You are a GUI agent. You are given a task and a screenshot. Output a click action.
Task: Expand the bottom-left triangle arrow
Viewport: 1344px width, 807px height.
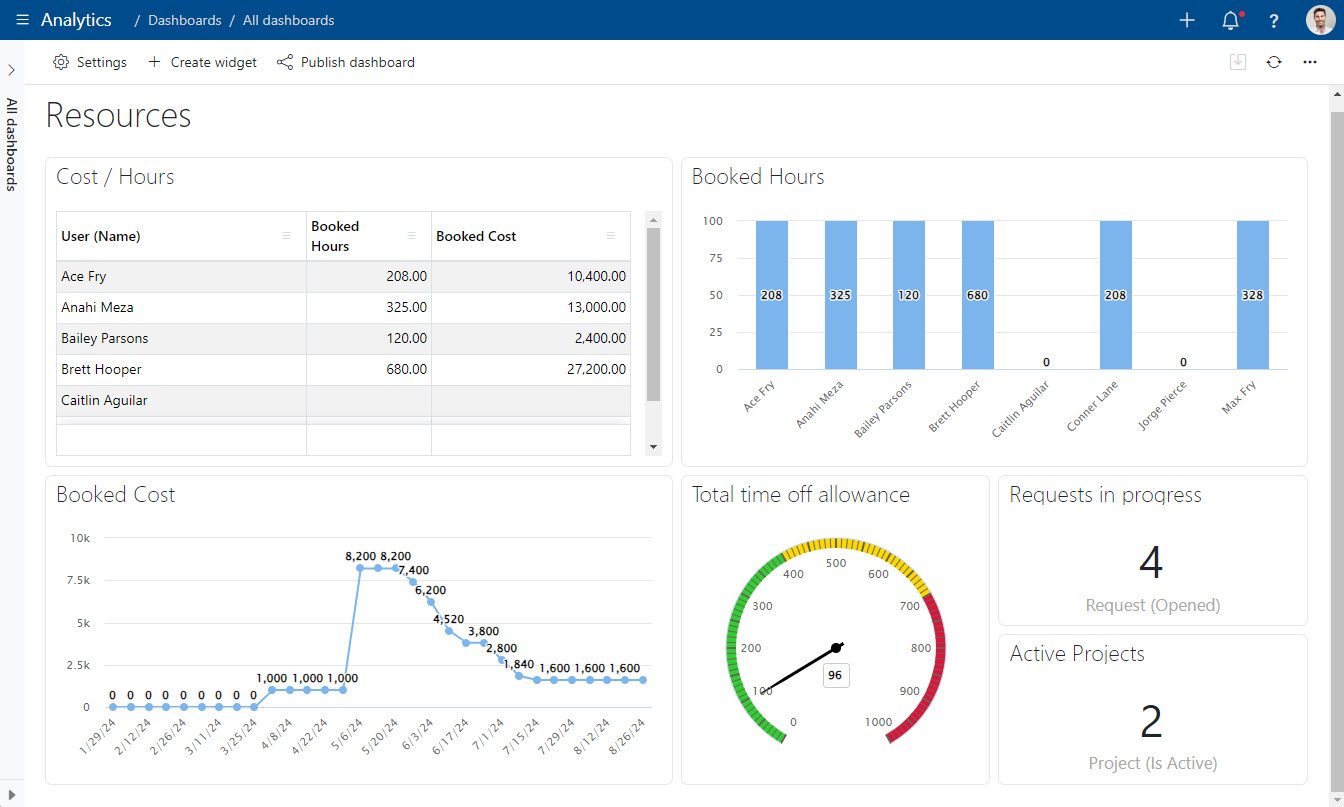coord(11,795)
